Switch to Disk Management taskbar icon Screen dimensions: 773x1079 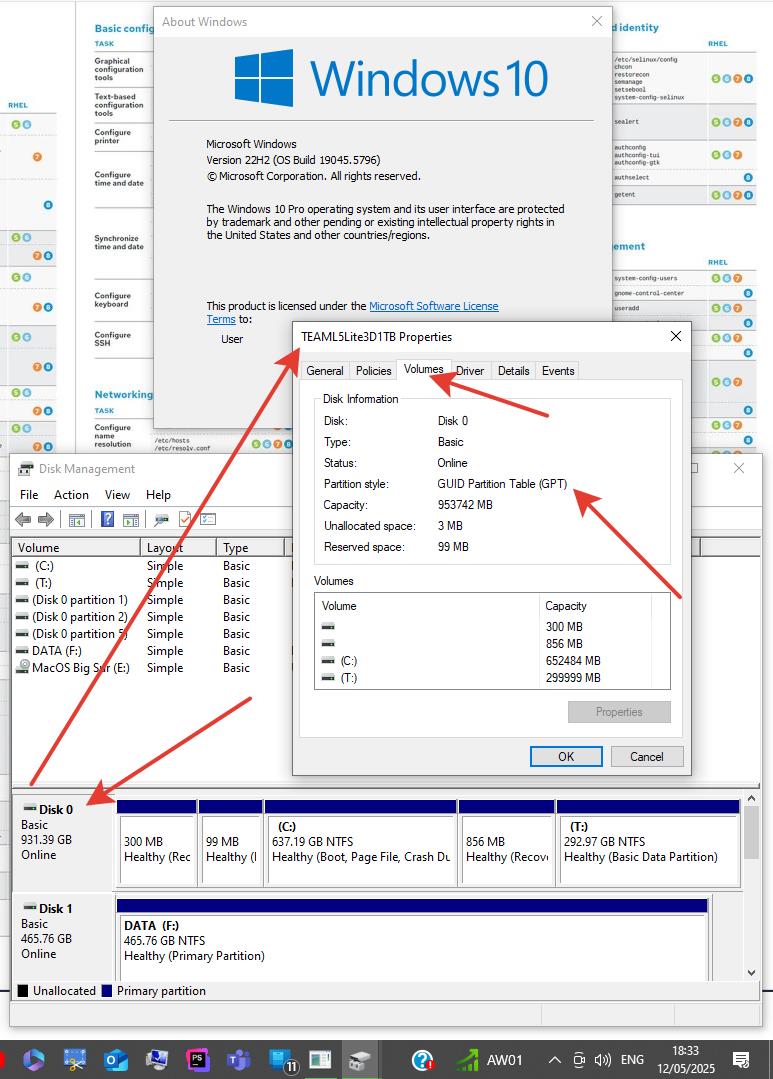tap(360, 1060)
